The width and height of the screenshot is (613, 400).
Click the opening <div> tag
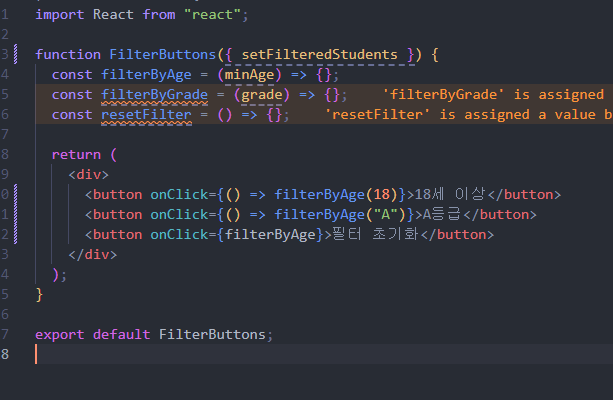88,174
